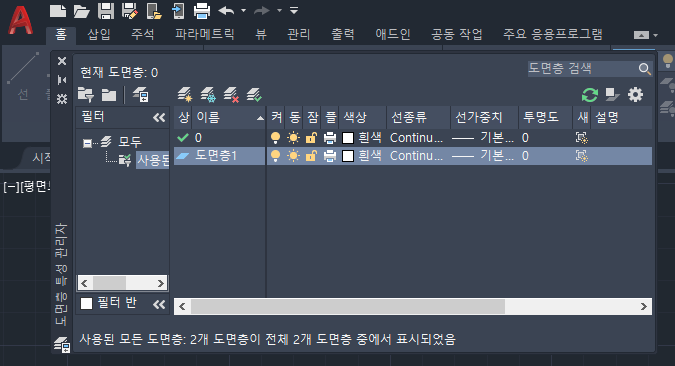Screen dimensions: 675x366
Task: Close the layer properties palette with X
Action: coord(62,61)
